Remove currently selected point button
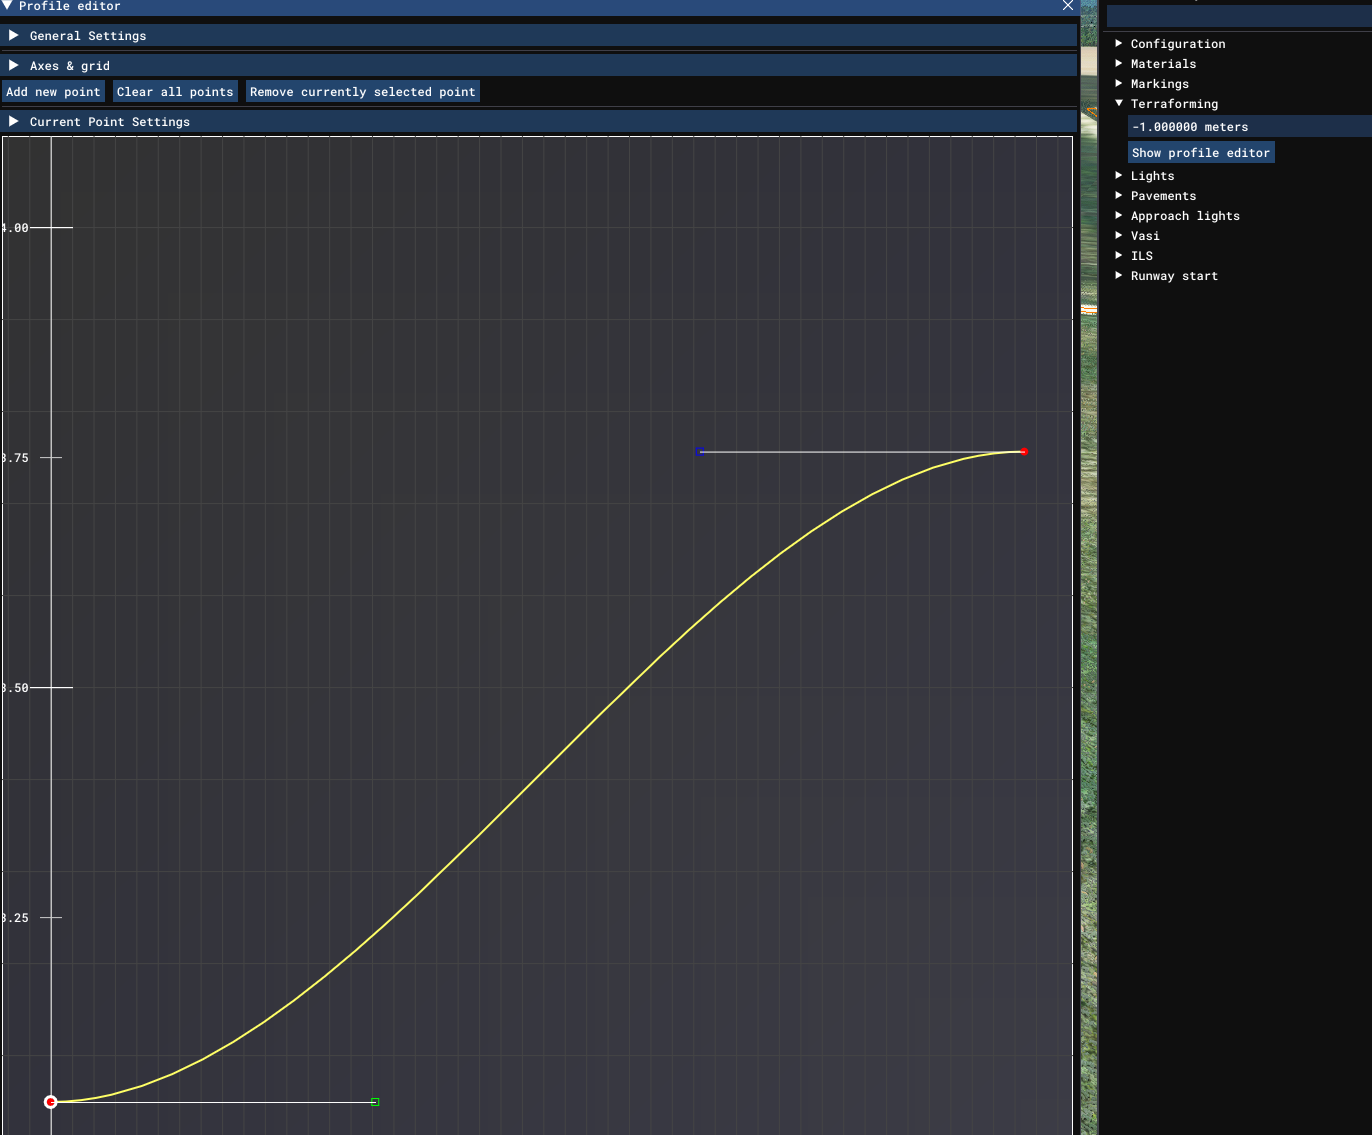 363,92
